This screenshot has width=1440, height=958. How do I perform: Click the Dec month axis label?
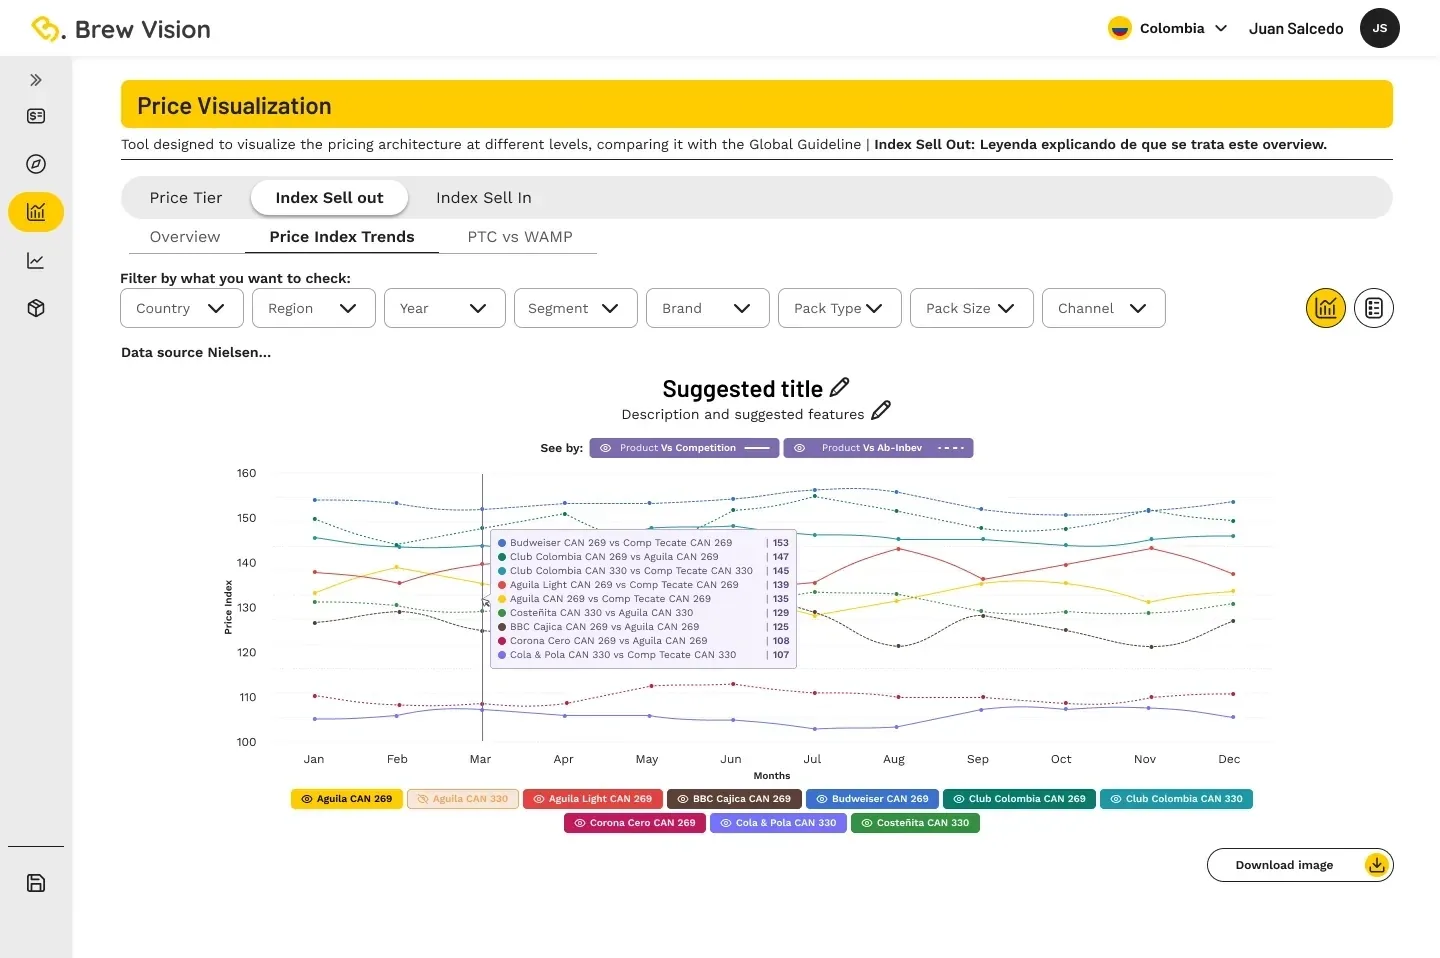point(1229,759)
